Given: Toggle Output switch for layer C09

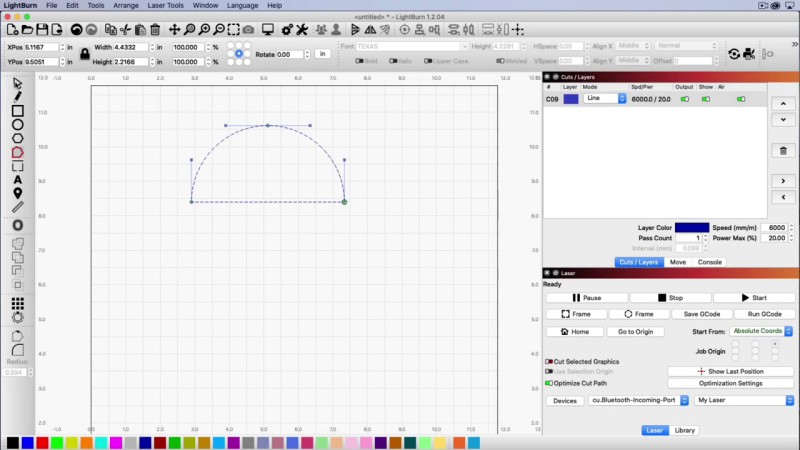Looking at the screenshot, I should tap(685, 99).
